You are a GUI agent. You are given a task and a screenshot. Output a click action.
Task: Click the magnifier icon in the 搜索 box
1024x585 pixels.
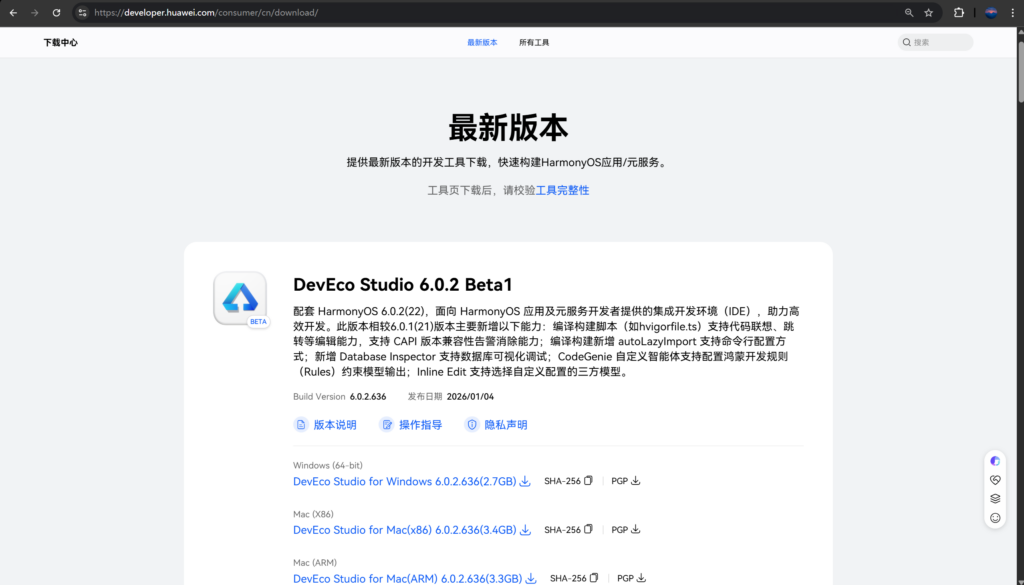(906, 42)
